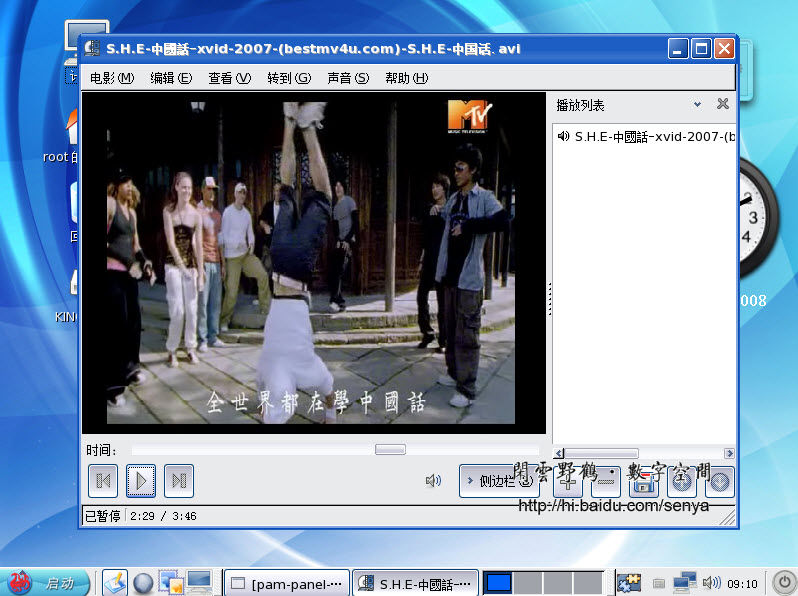Click the player window title bar icon
This screenshot has width=798, height=596.
point(92,48)
